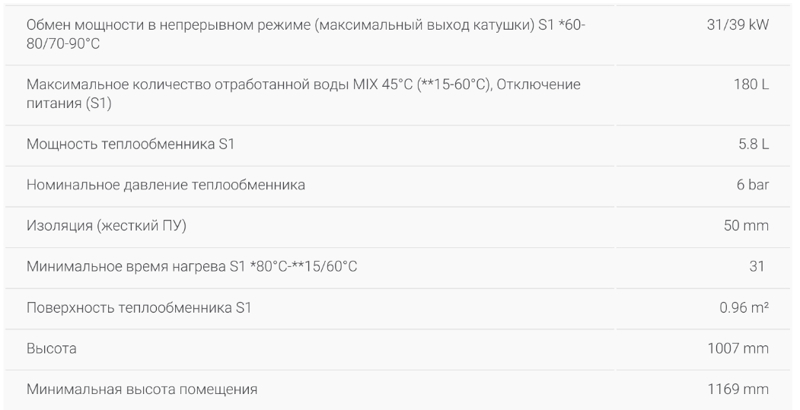The width and height of the screenshot is (800, 410).
Task: Select the 50 mm insulation value
Action: click(745, 226)
